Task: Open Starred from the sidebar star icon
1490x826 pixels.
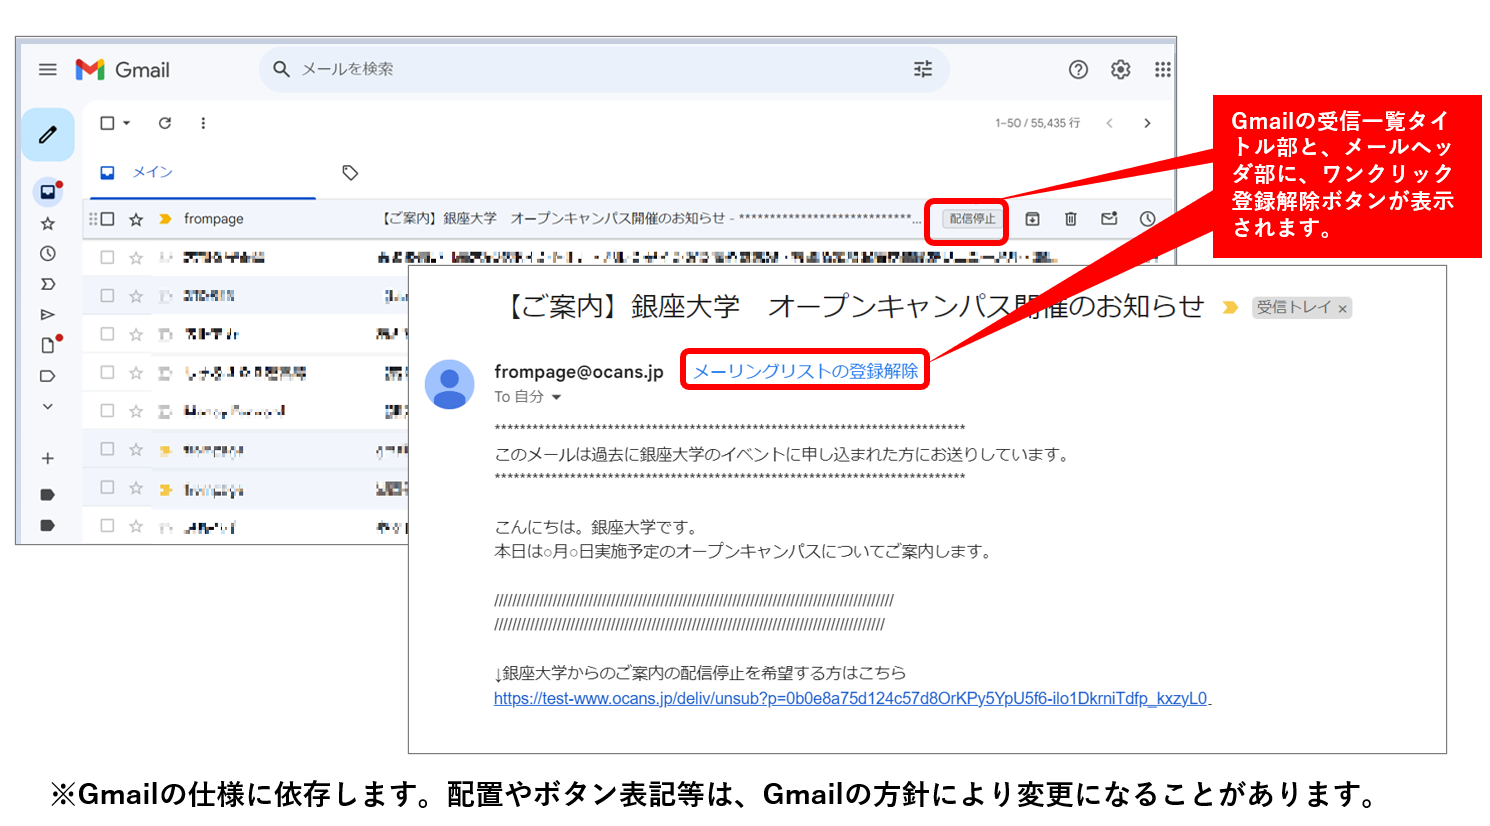Action: click(x=47, y=223)
